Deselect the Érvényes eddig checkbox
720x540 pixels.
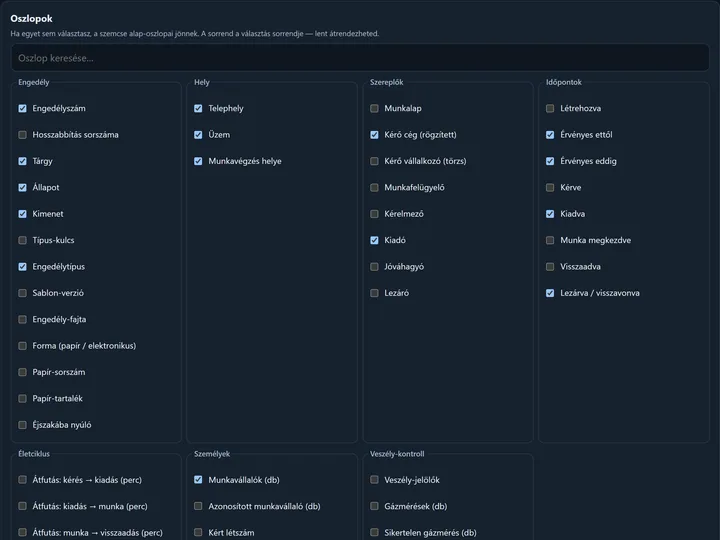click(550, 161)
